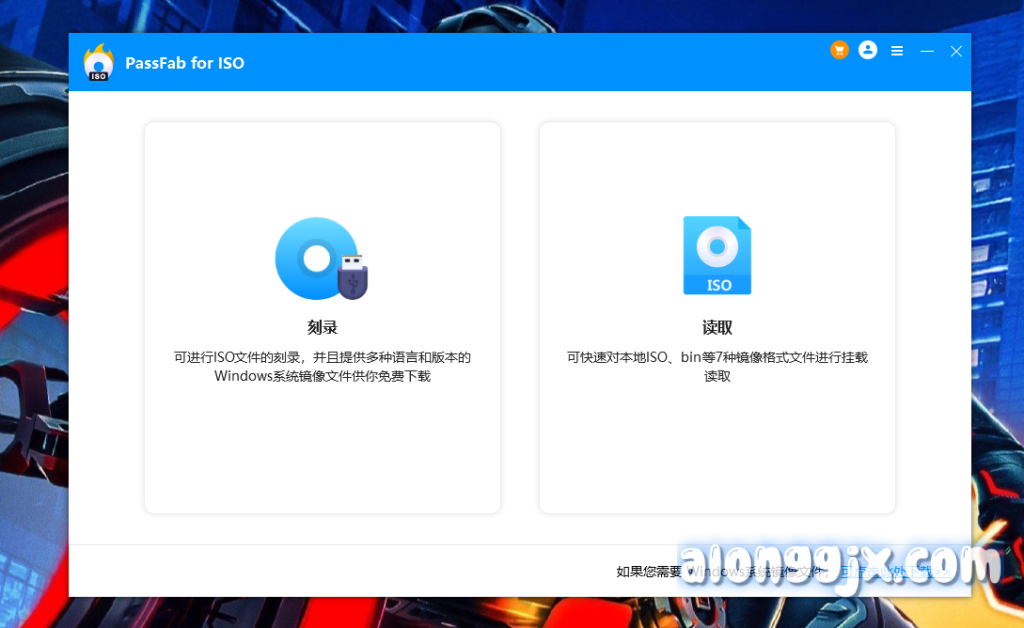Select the 读取 read option label
The width and height of the screenshot is (1024, 628).
[x=717, y=327]
